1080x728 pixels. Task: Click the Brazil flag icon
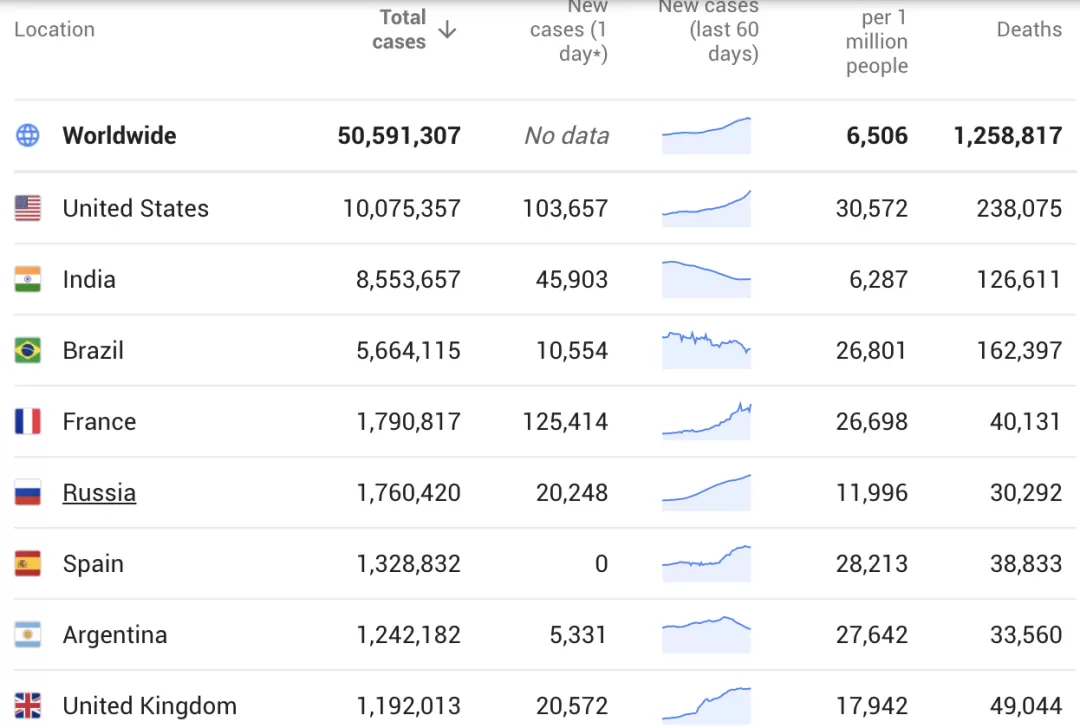click(x=28, y=350)
